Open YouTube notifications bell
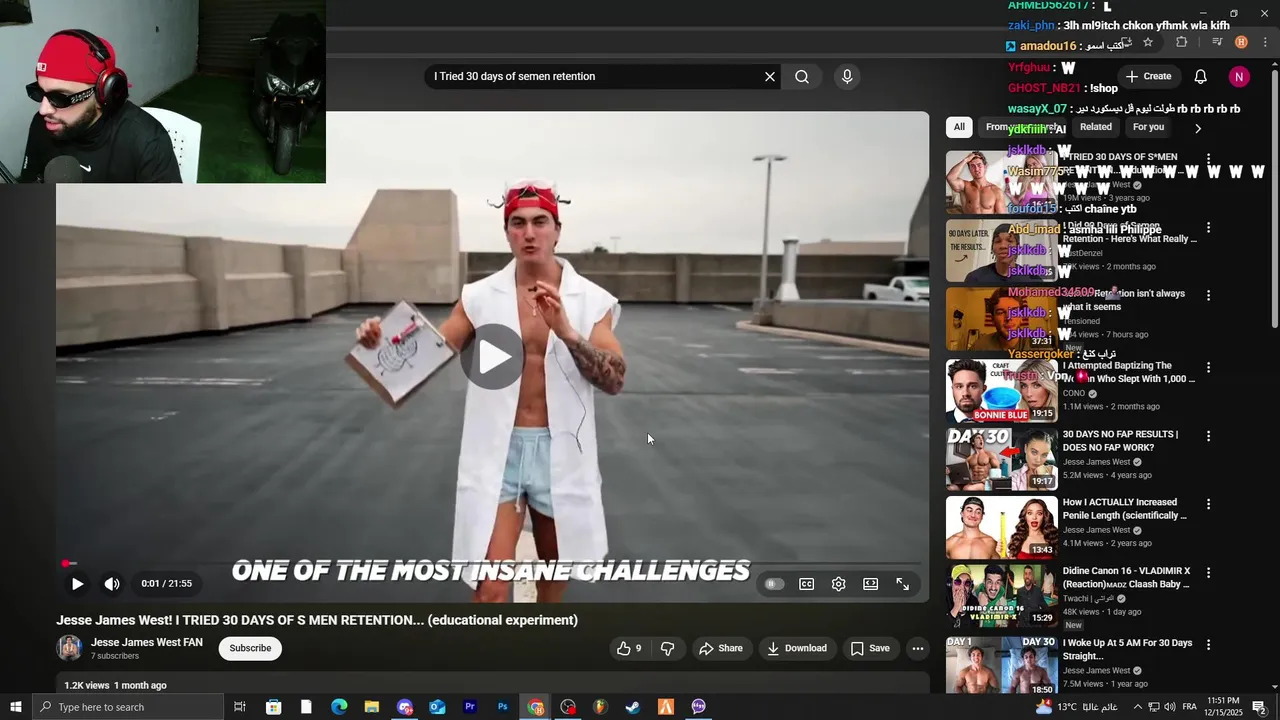Screen dimensions: 1280x720 pyautogui.click(x=1201, y=77)
